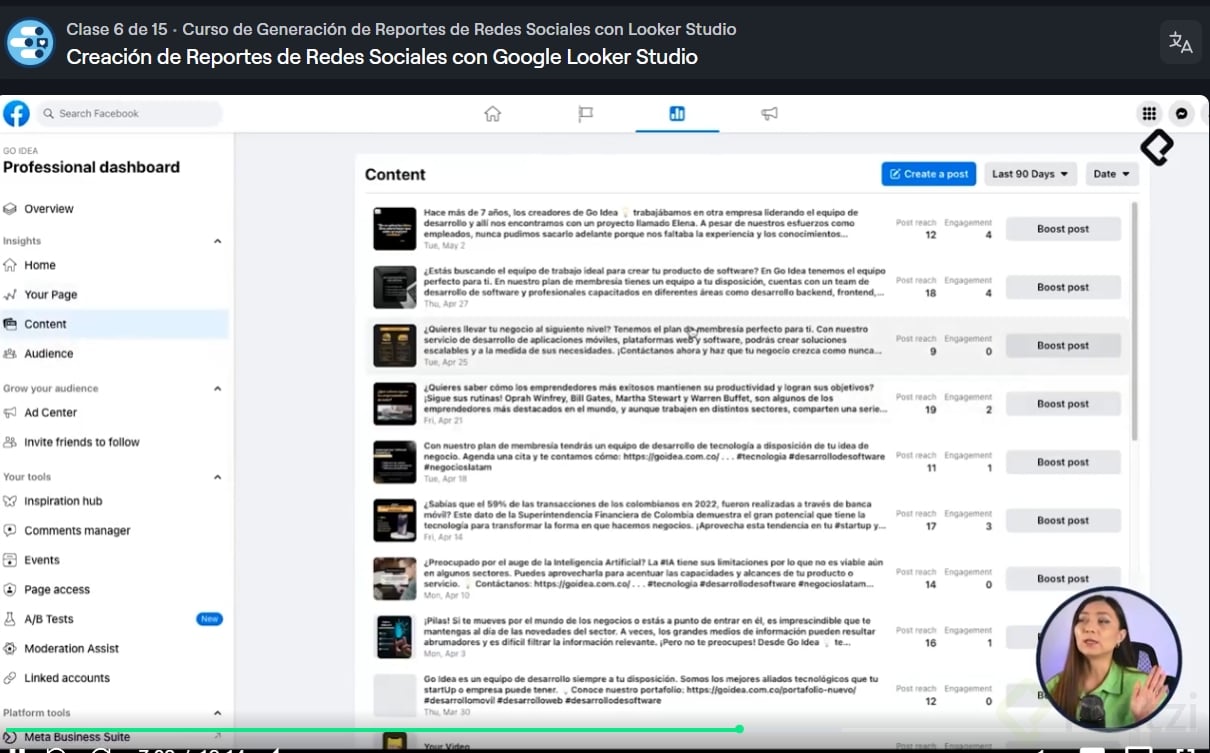
Task: Collapse Platform tools section chevron
Action: pos(218,713)
